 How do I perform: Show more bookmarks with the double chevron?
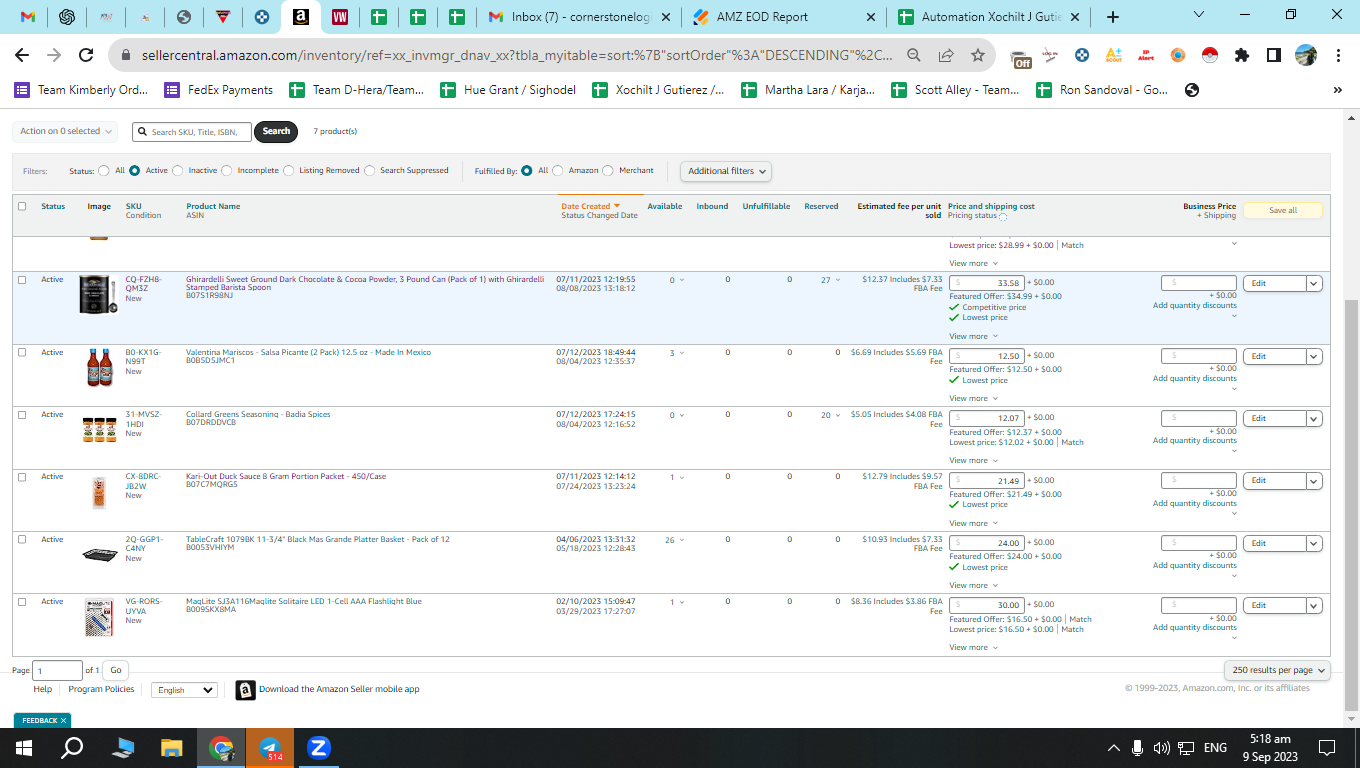click(x=1338, y=90)
